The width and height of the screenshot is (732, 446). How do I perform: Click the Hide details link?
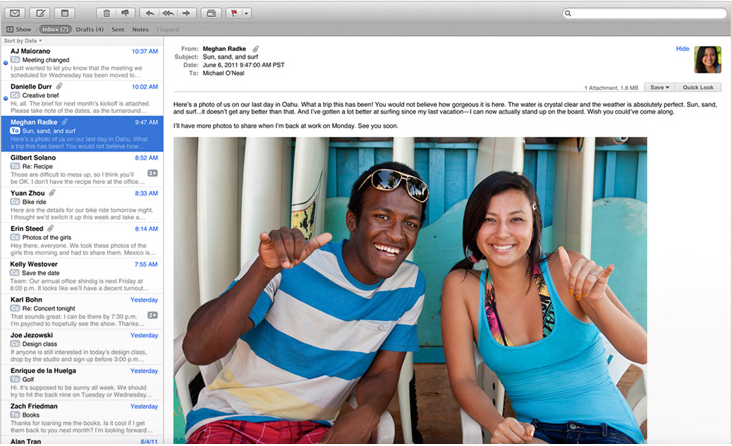coord(683,49)
